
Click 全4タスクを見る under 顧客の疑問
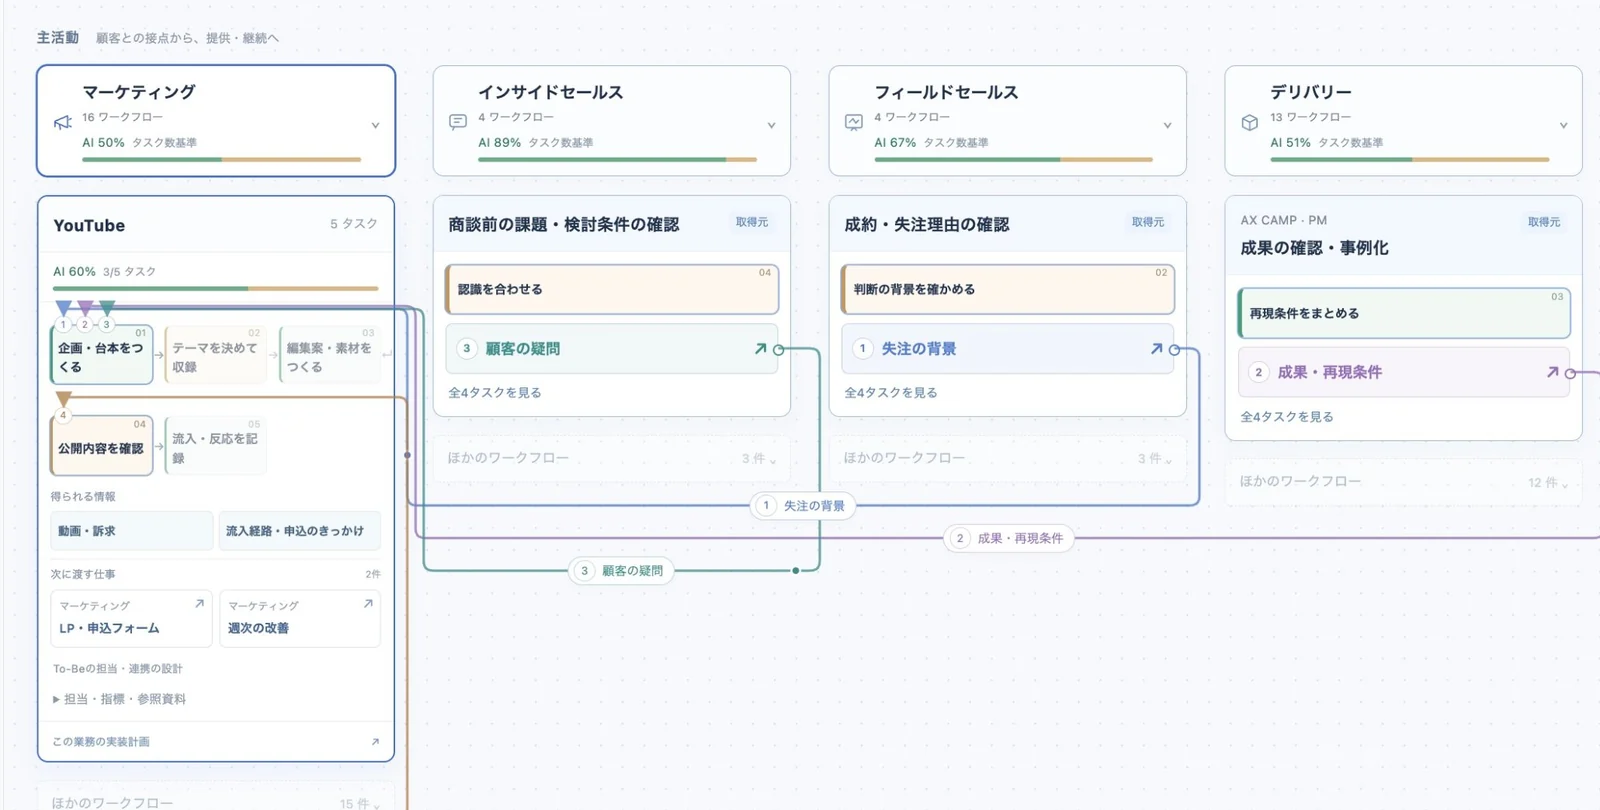coord(495,393)
